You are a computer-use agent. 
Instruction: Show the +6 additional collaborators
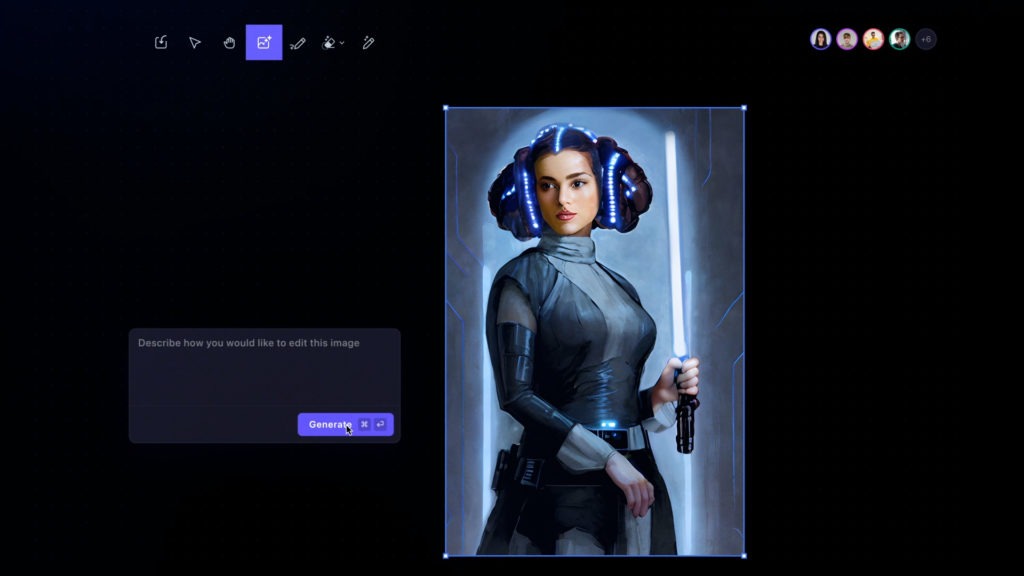(926, 40)
